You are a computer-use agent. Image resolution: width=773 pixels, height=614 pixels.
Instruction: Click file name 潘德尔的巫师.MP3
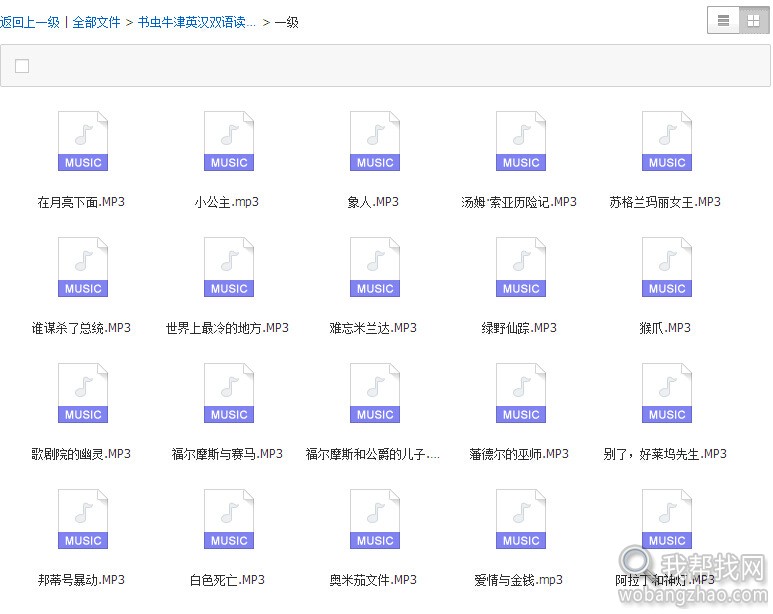(x=519, y=454)
